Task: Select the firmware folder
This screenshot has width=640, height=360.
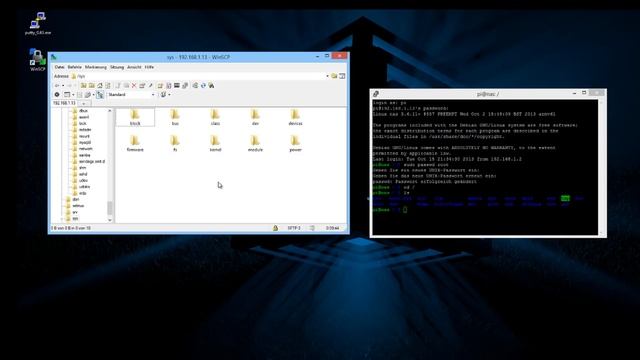Action: 135,144
